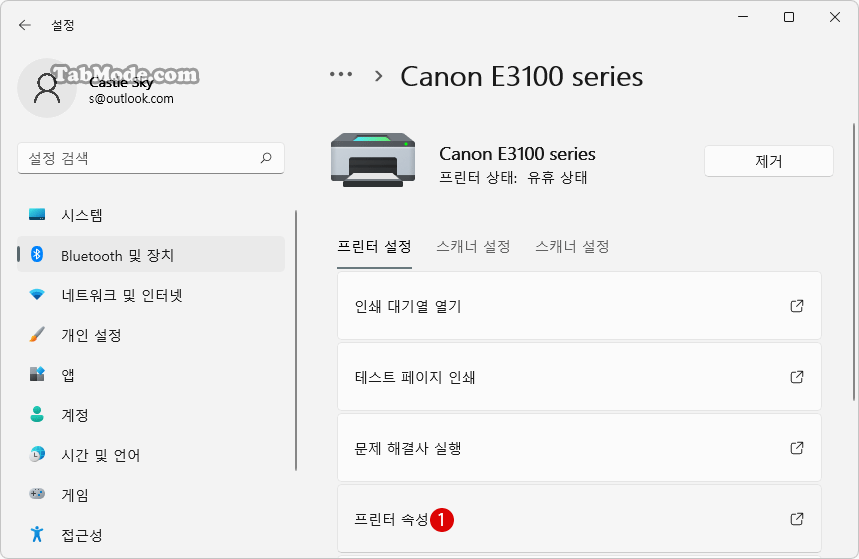Open 네트워크 및 인터넷 settings
This screenshot has height=559, width=859.
[x=151, y=295]
